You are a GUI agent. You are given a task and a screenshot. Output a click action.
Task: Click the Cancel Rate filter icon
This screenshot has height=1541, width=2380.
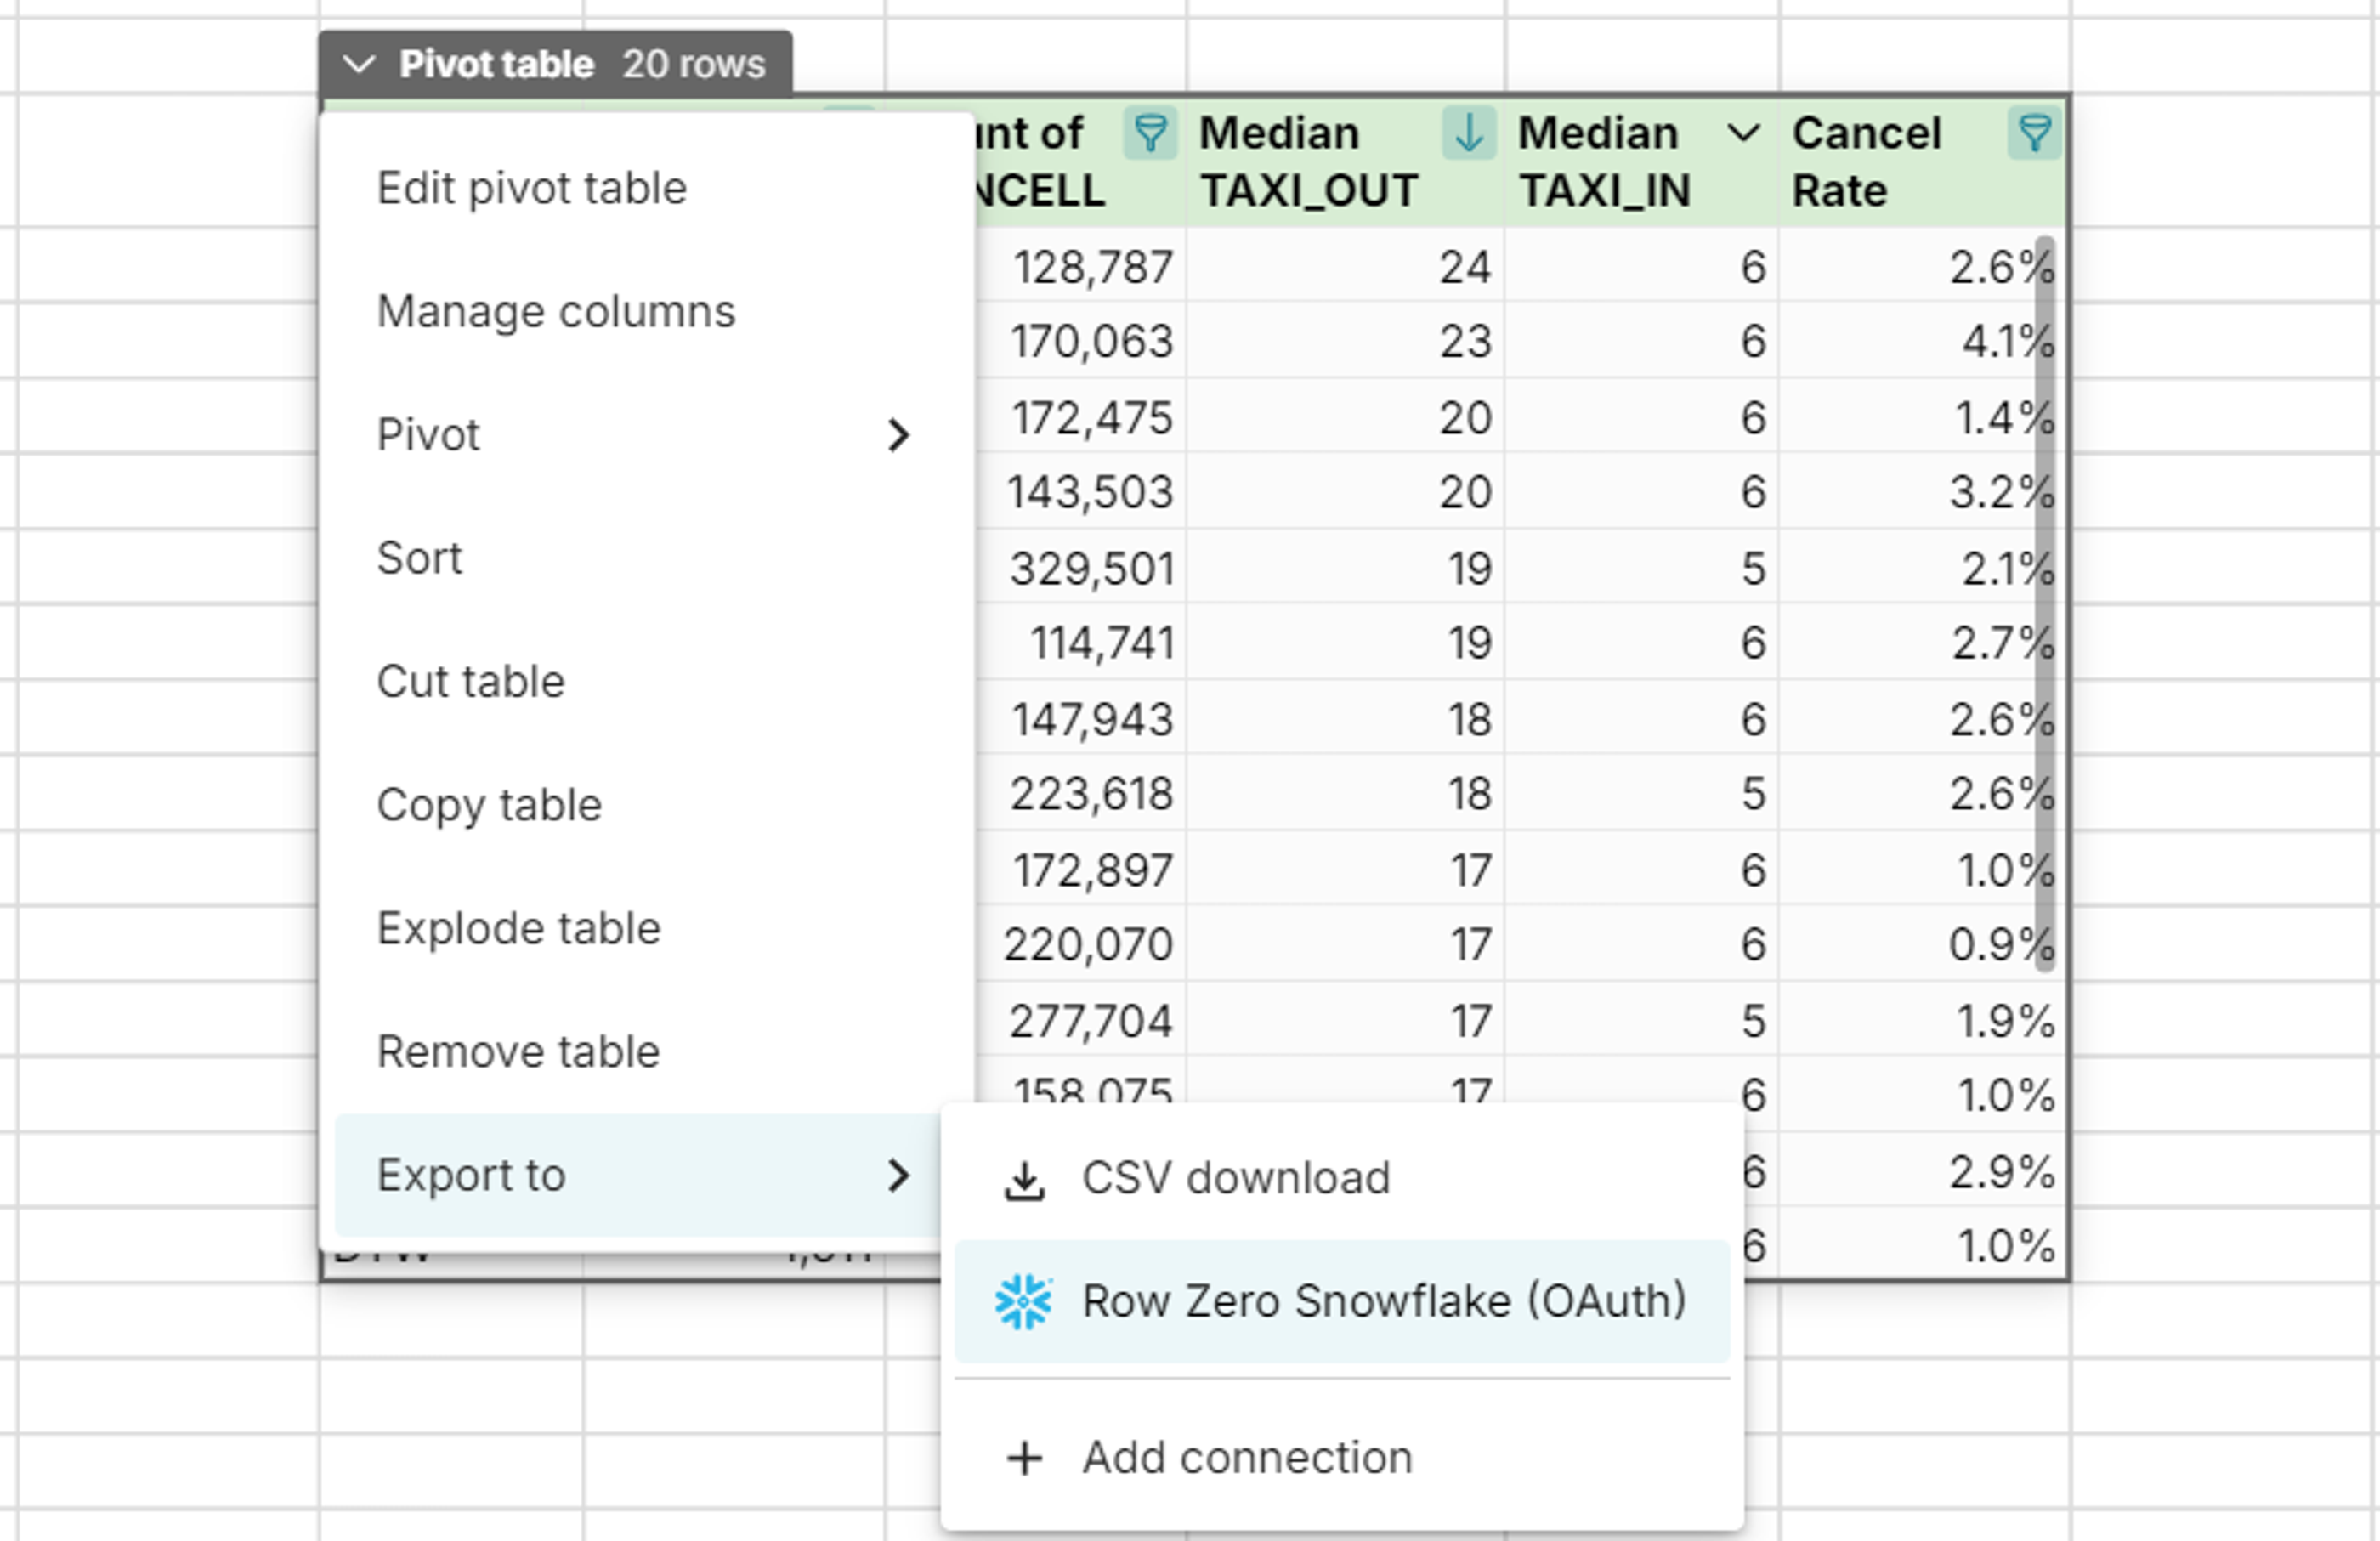[x=2034, y=133]
